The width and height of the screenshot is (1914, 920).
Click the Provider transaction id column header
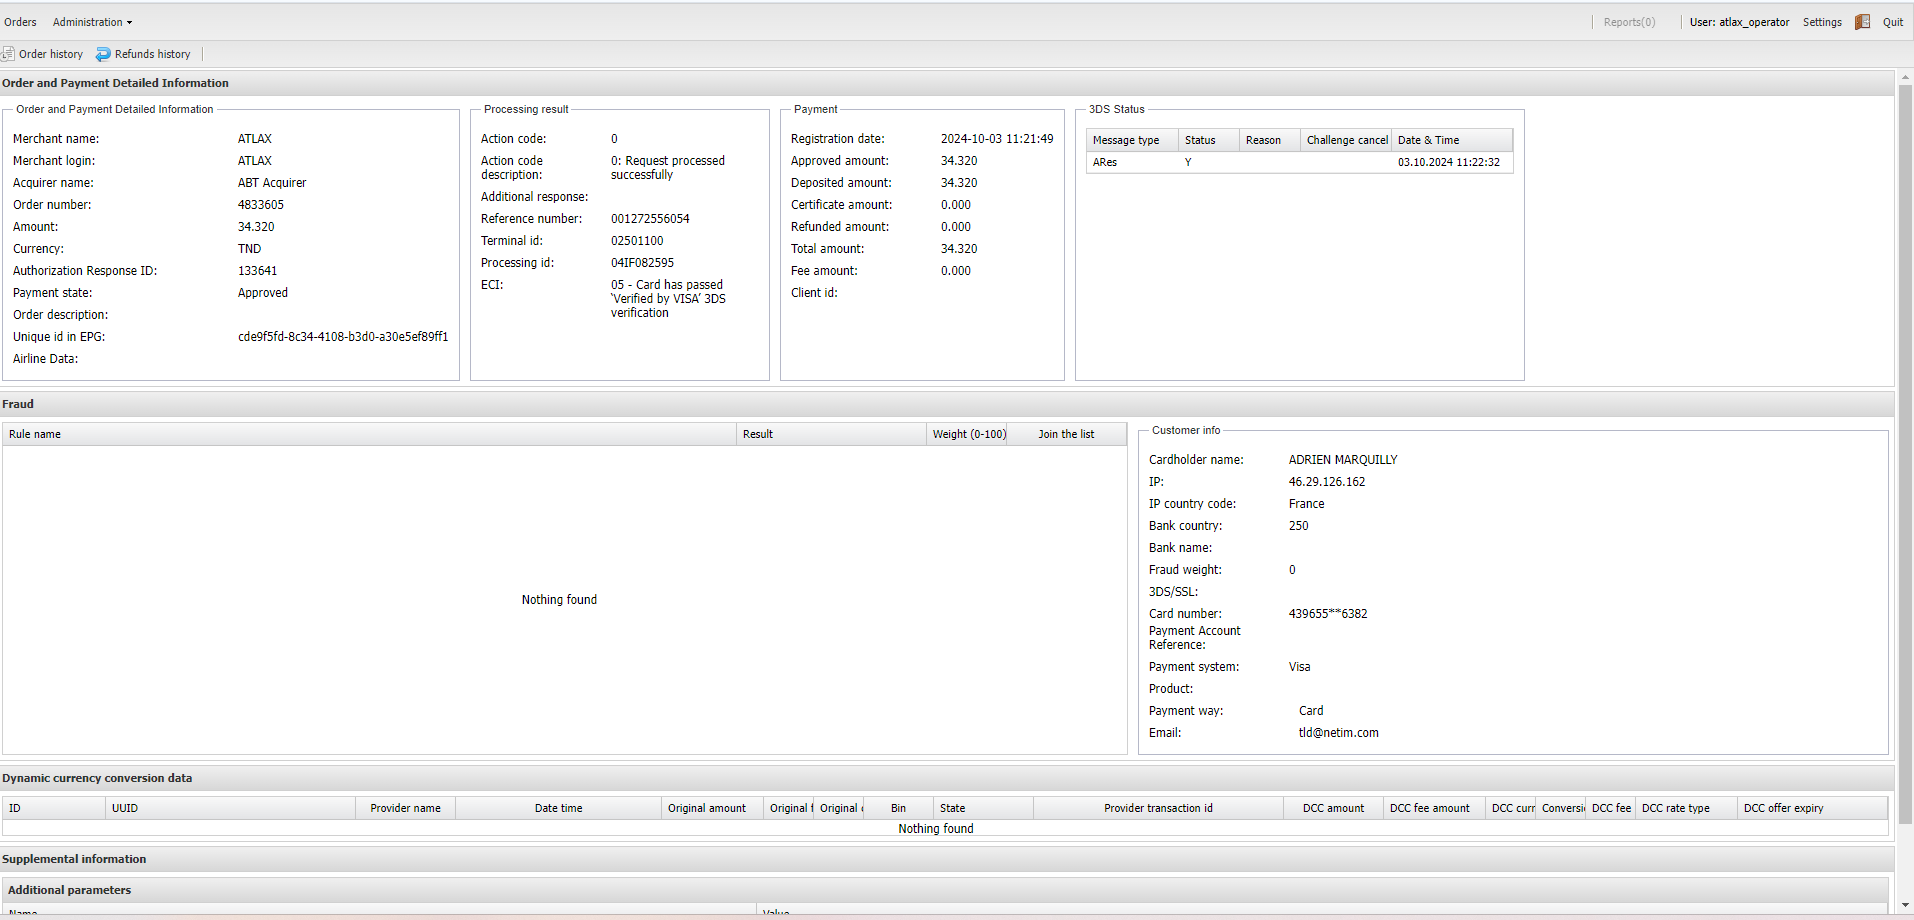(x=1158, y=808)
